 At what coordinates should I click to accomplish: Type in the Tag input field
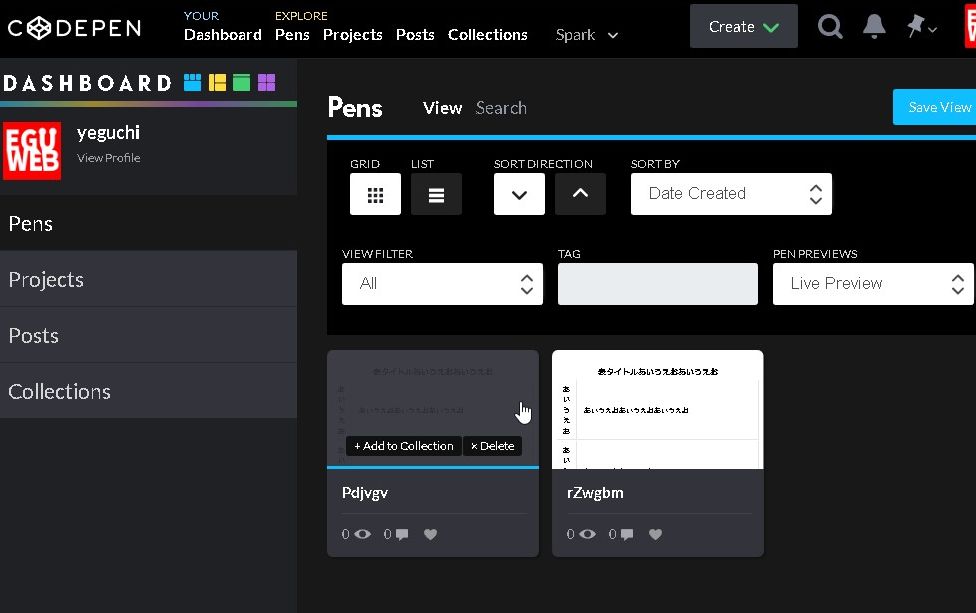click(x=657, y=284)
